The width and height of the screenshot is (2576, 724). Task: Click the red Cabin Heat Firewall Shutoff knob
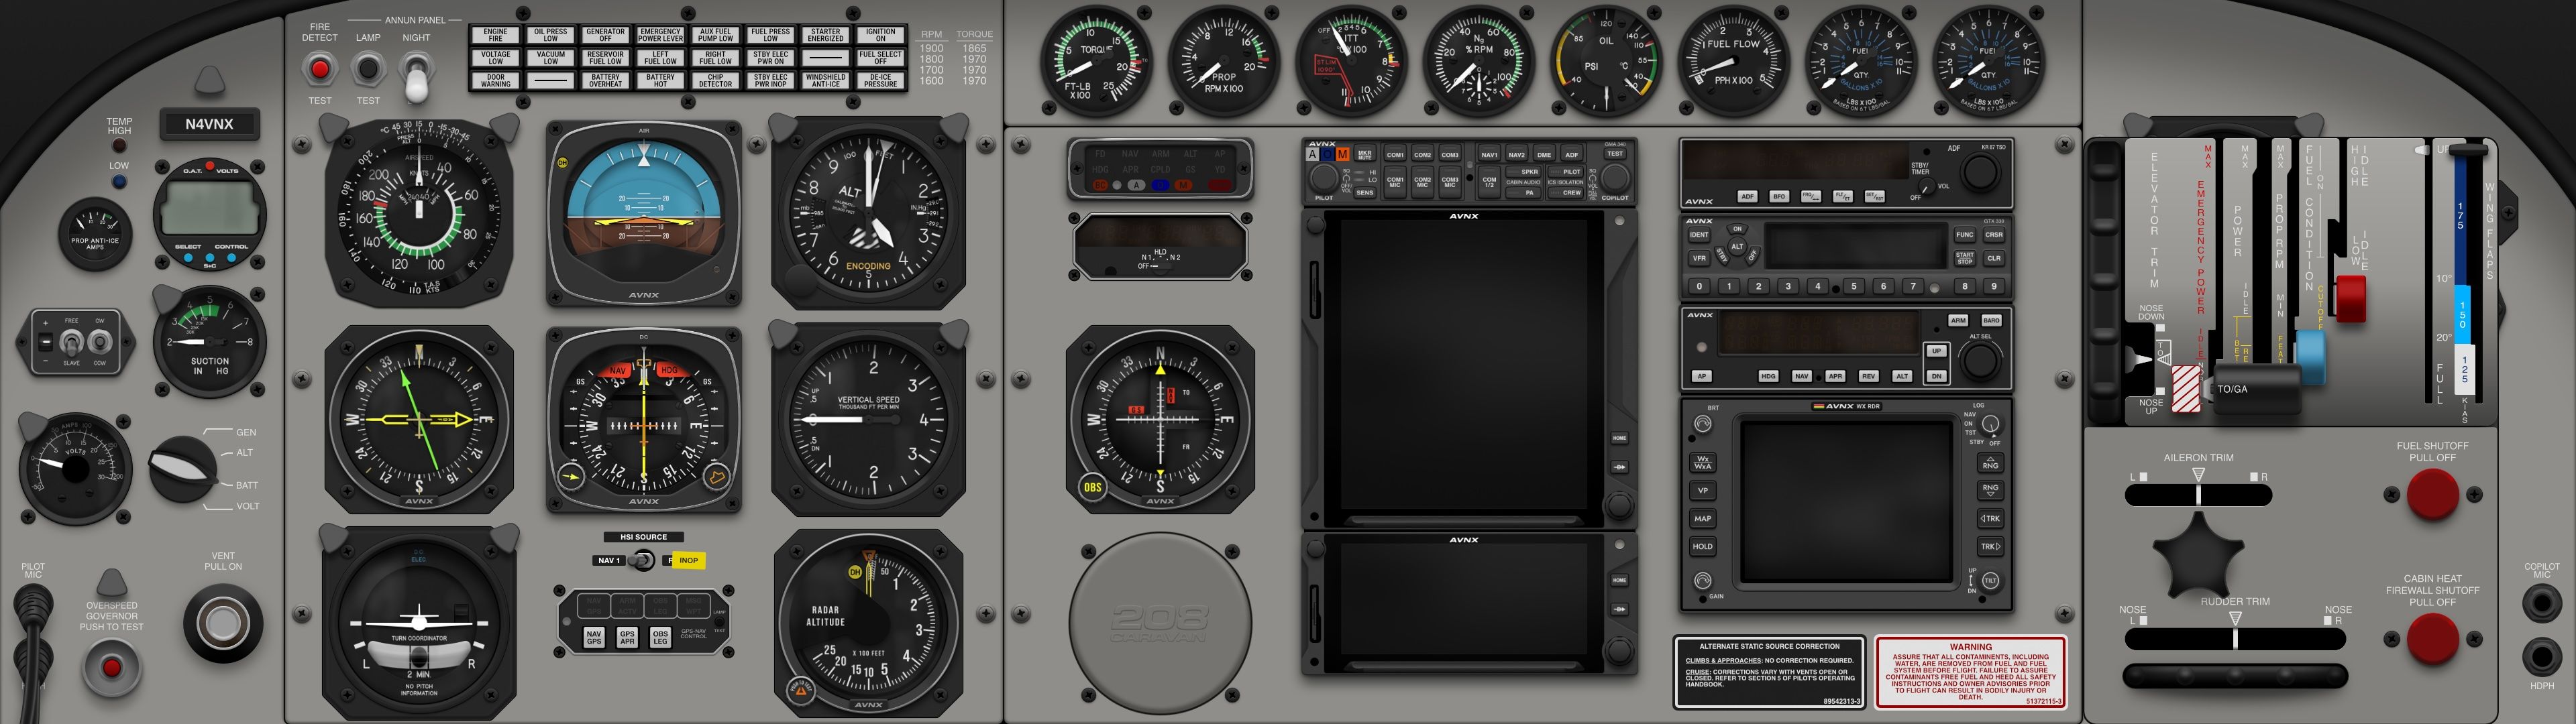(x=2432, y=639)
